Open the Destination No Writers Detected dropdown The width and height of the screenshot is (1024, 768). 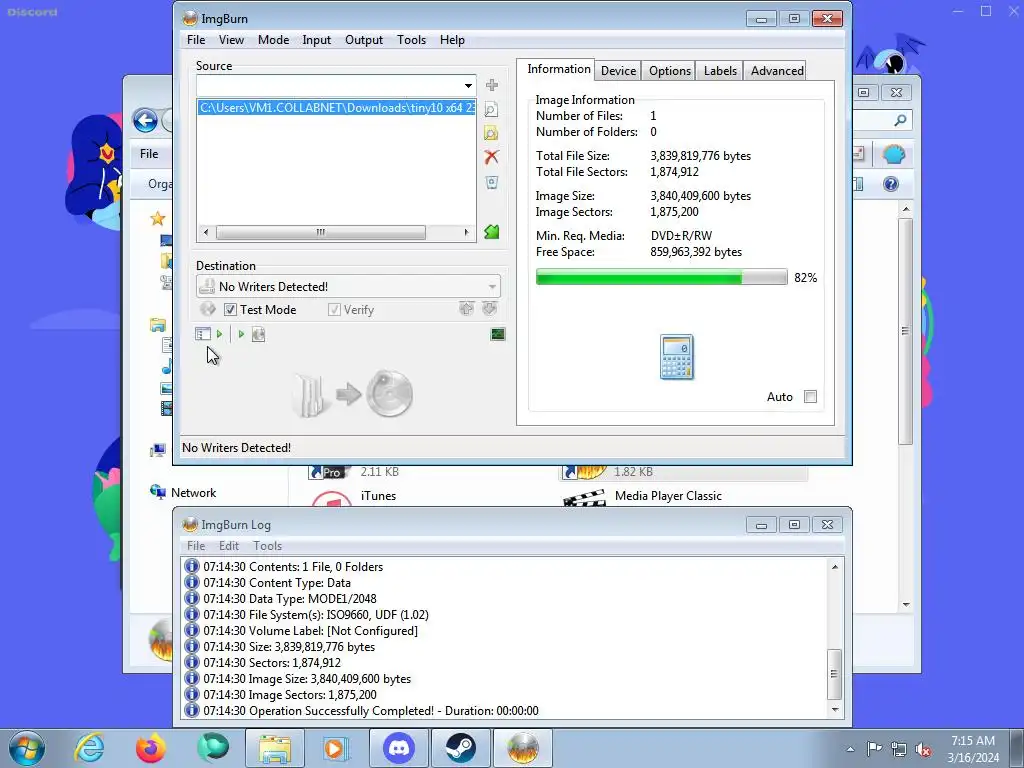pos(492,287)
